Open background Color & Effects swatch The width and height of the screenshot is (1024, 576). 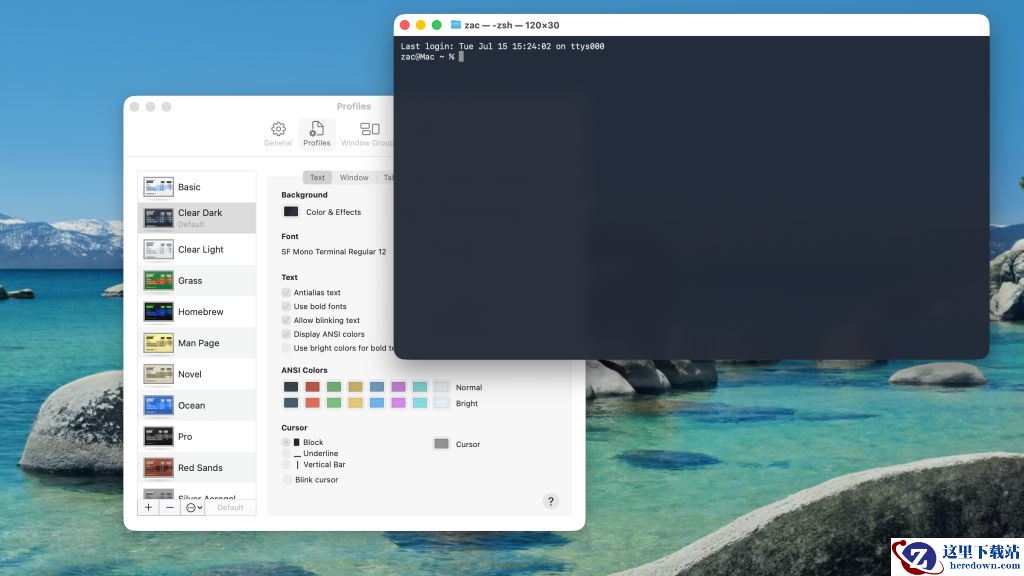291,212
